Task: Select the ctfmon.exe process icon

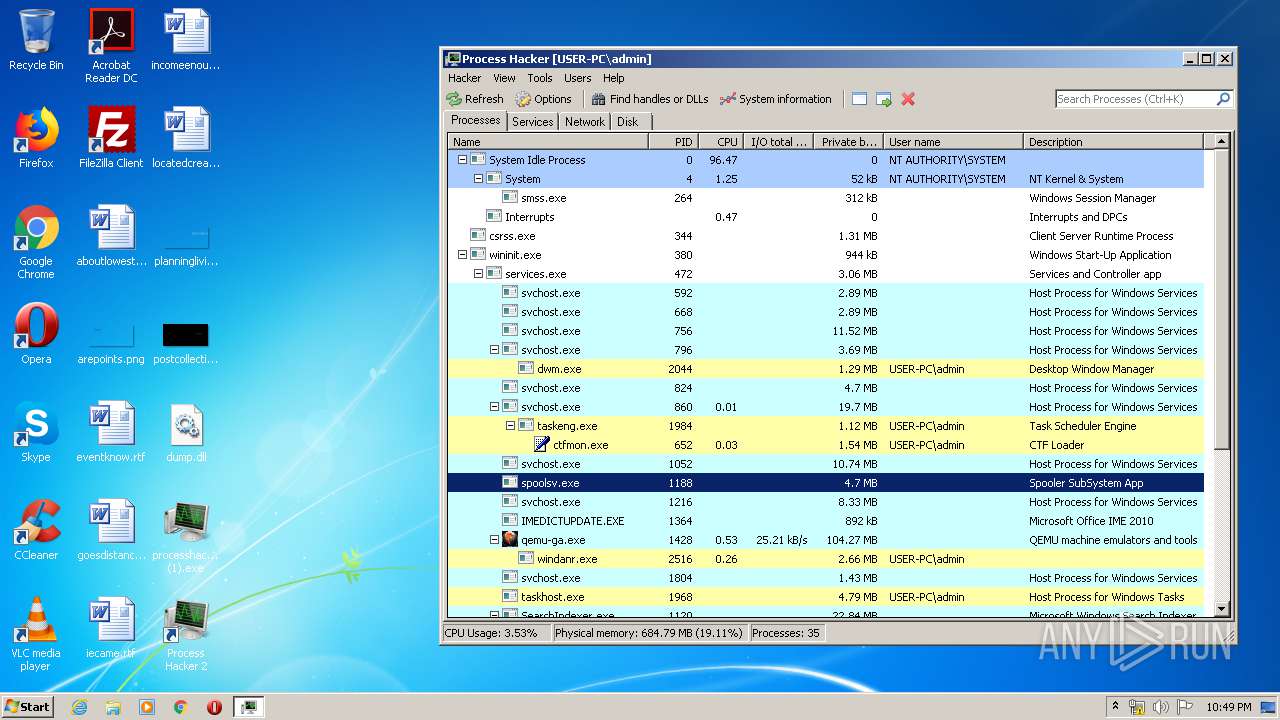Action: (542, 445)
